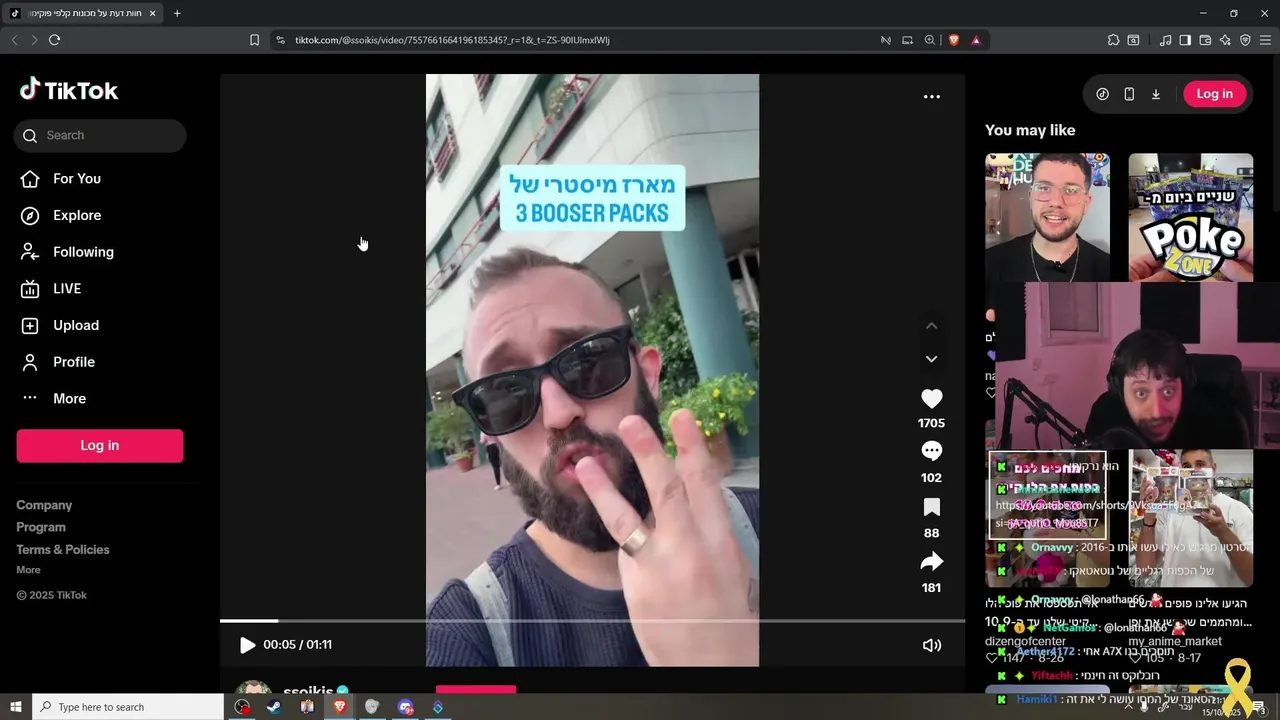Focus the TikTok Search field
This screenshot has height=720, width=1280.
(100, 135)
